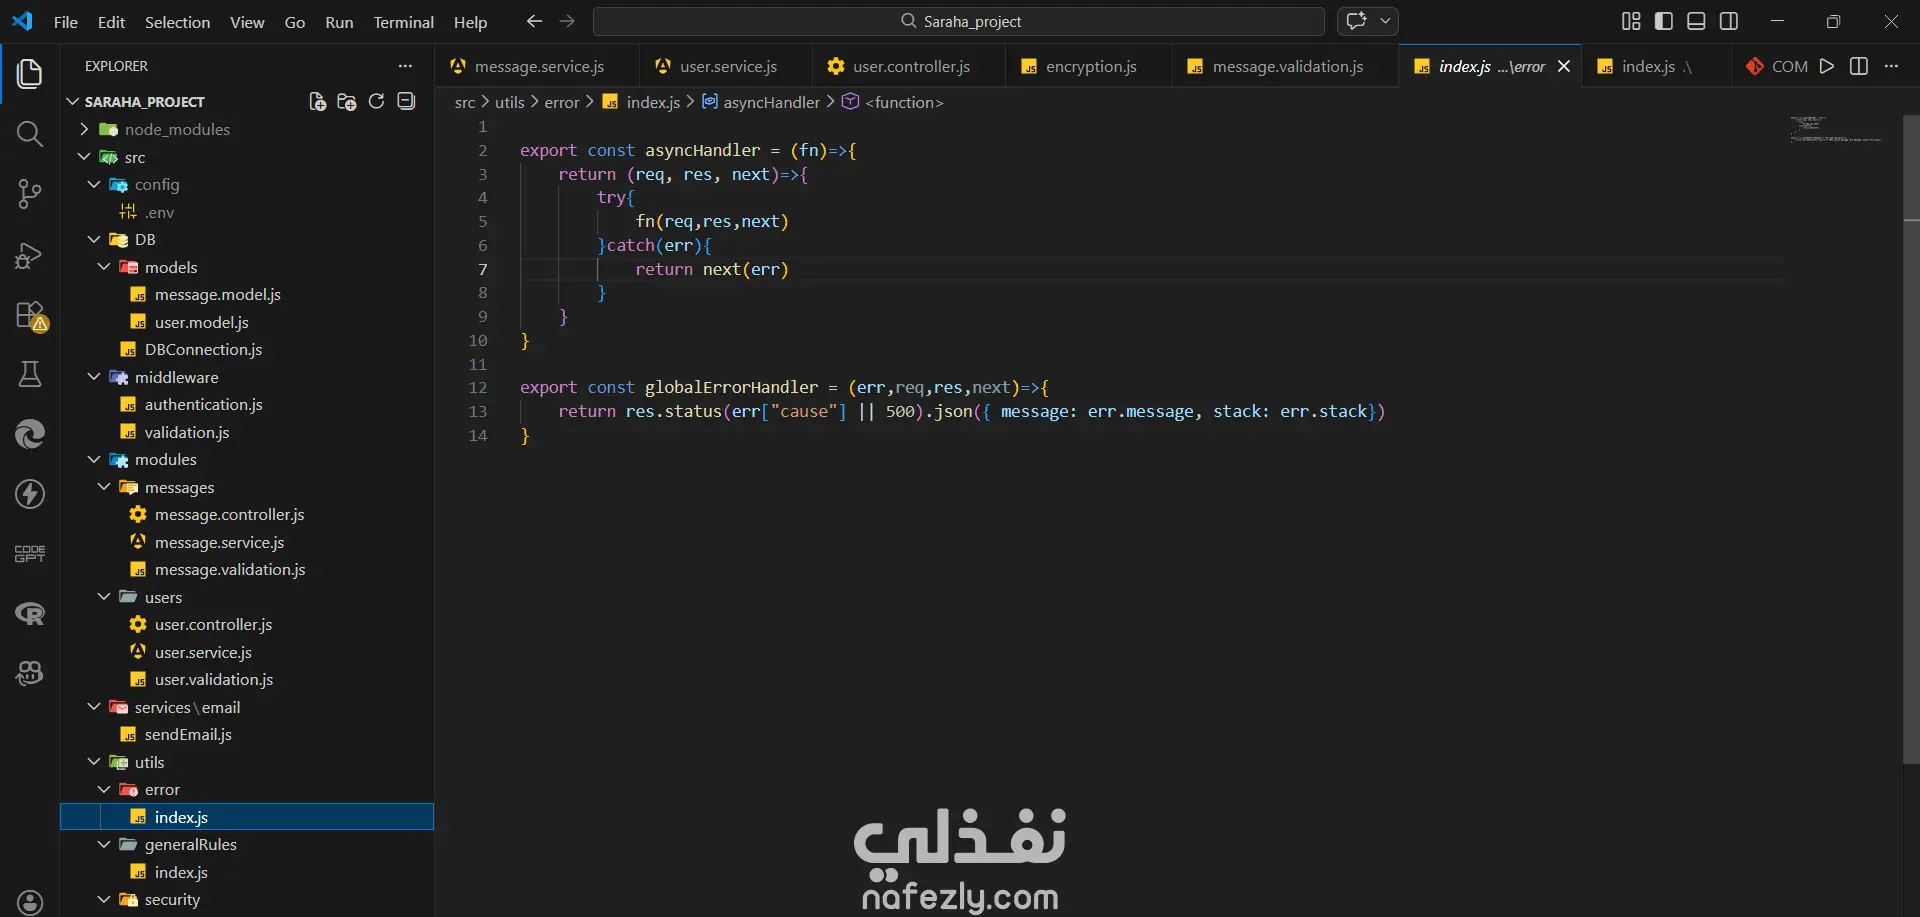Image resolution: width=1920 pixels, height=917 pixels.
Task: Toggle the secondary side bar
Action: 1729,21
